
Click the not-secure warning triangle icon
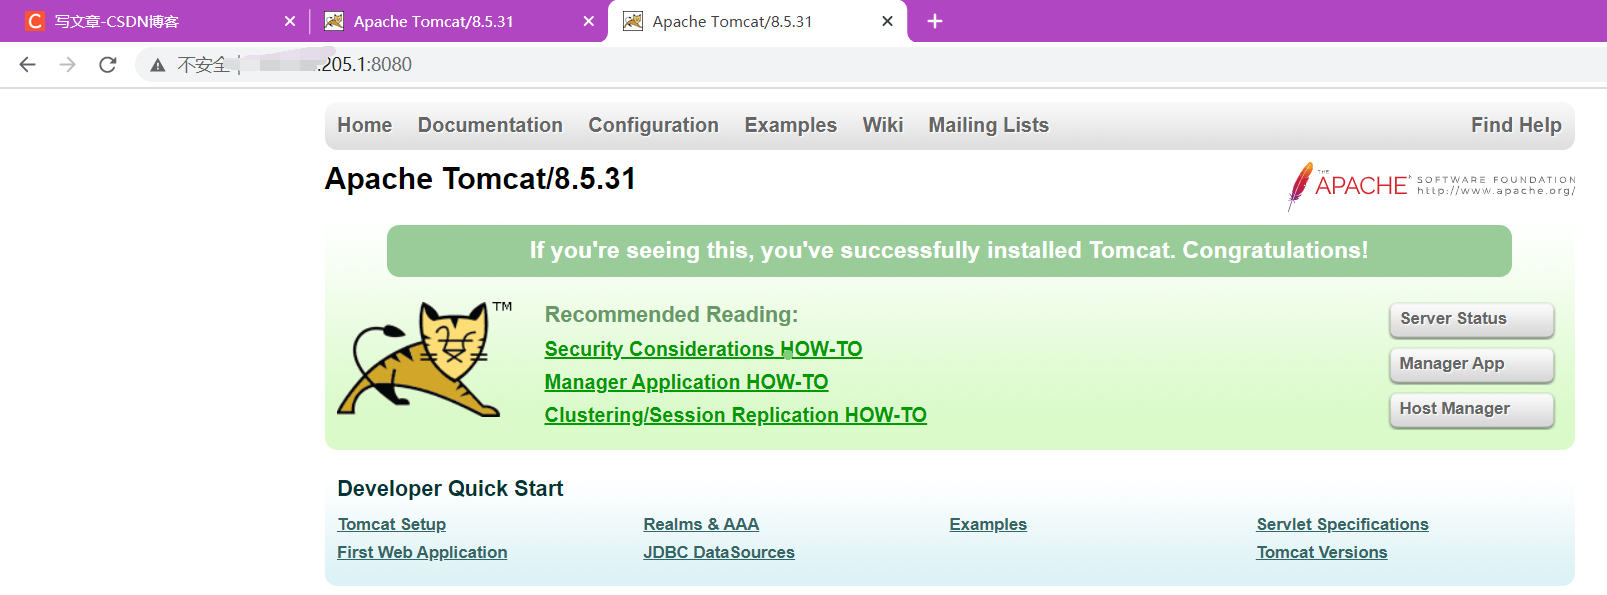[x=157, y=65]
